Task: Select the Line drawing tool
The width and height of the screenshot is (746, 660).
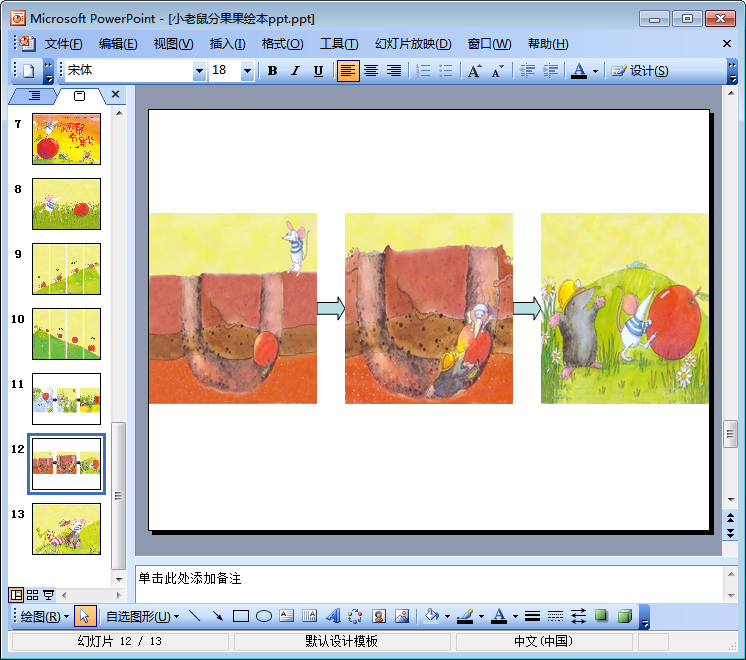Action: coord(195,617)
